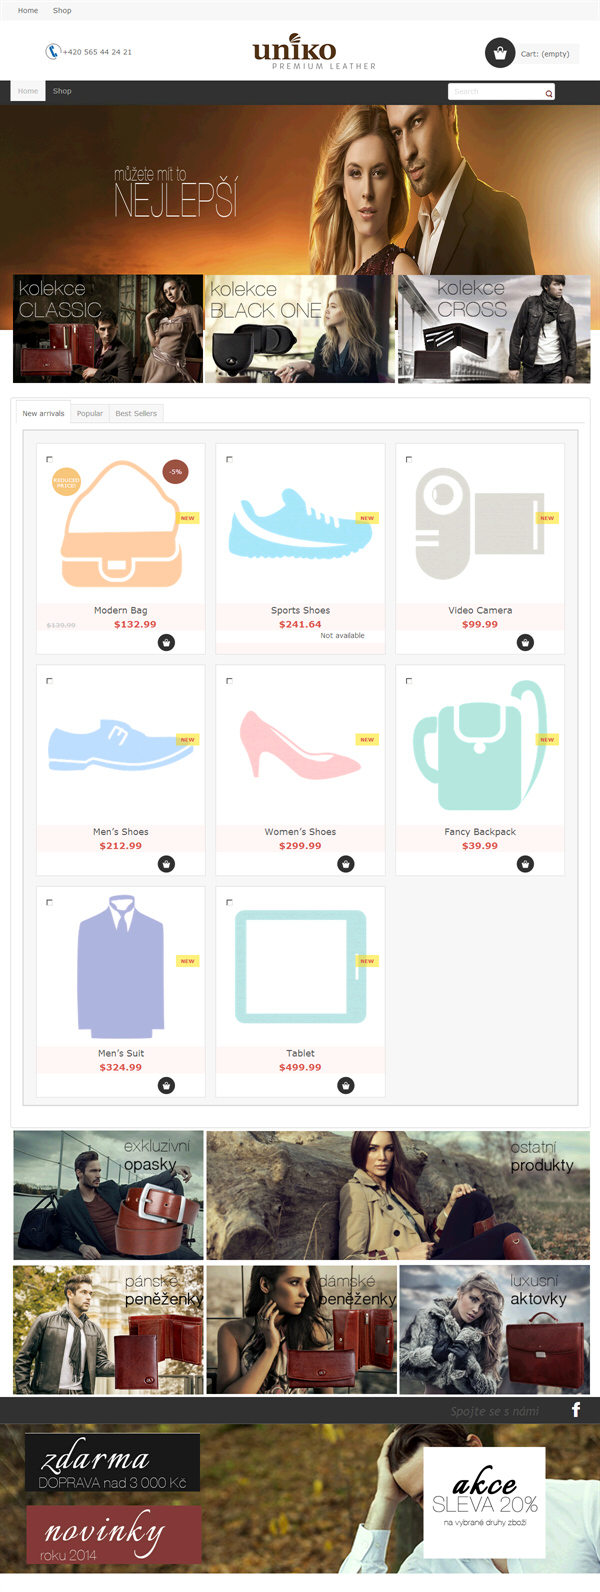Switch to the Best Sellers tab
Screen dimensions: 600x1592
pos(136,413)
